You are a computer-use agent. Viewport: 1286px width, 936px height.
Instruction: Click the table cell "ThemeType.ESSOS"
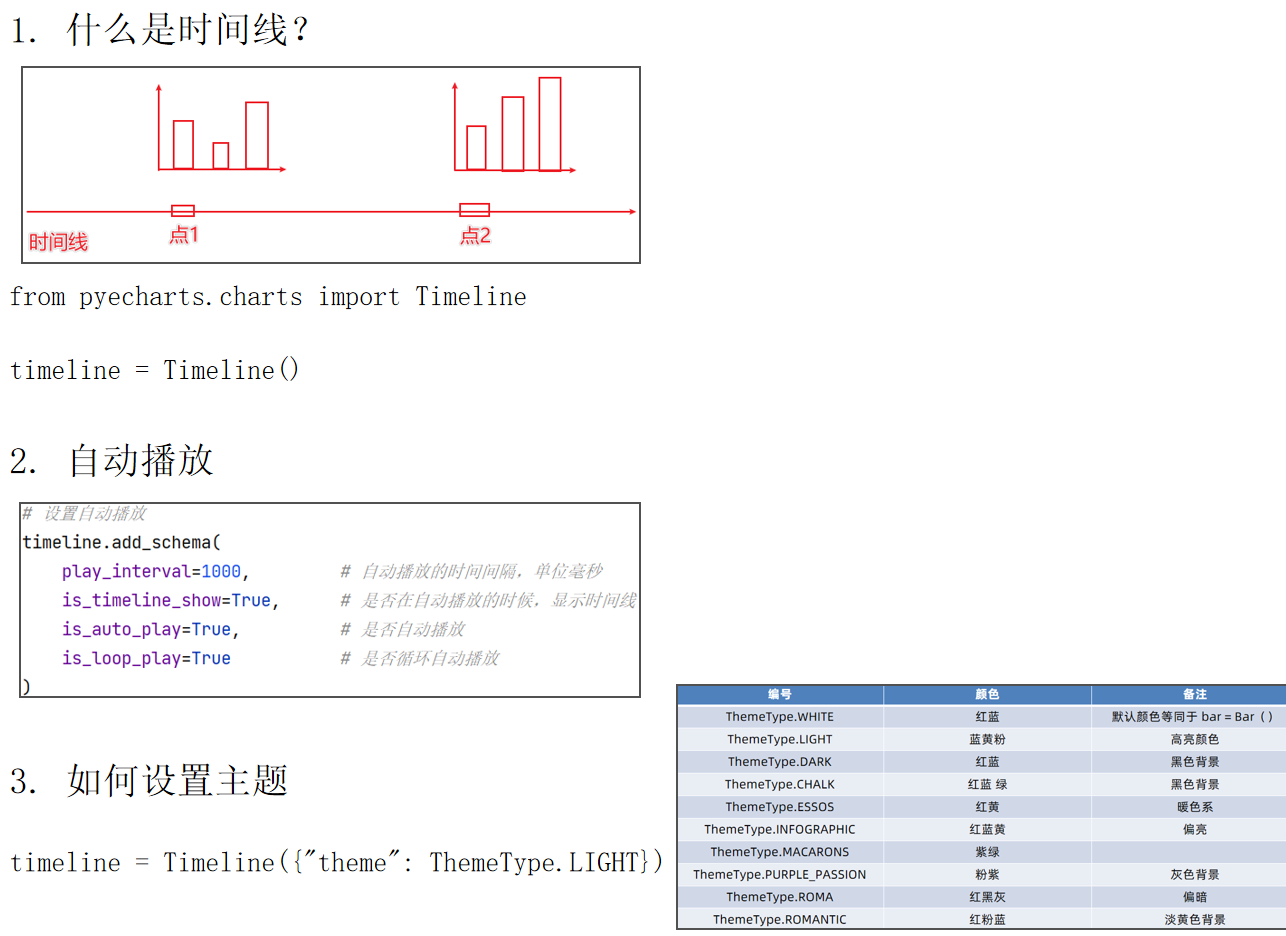[780, 807]
